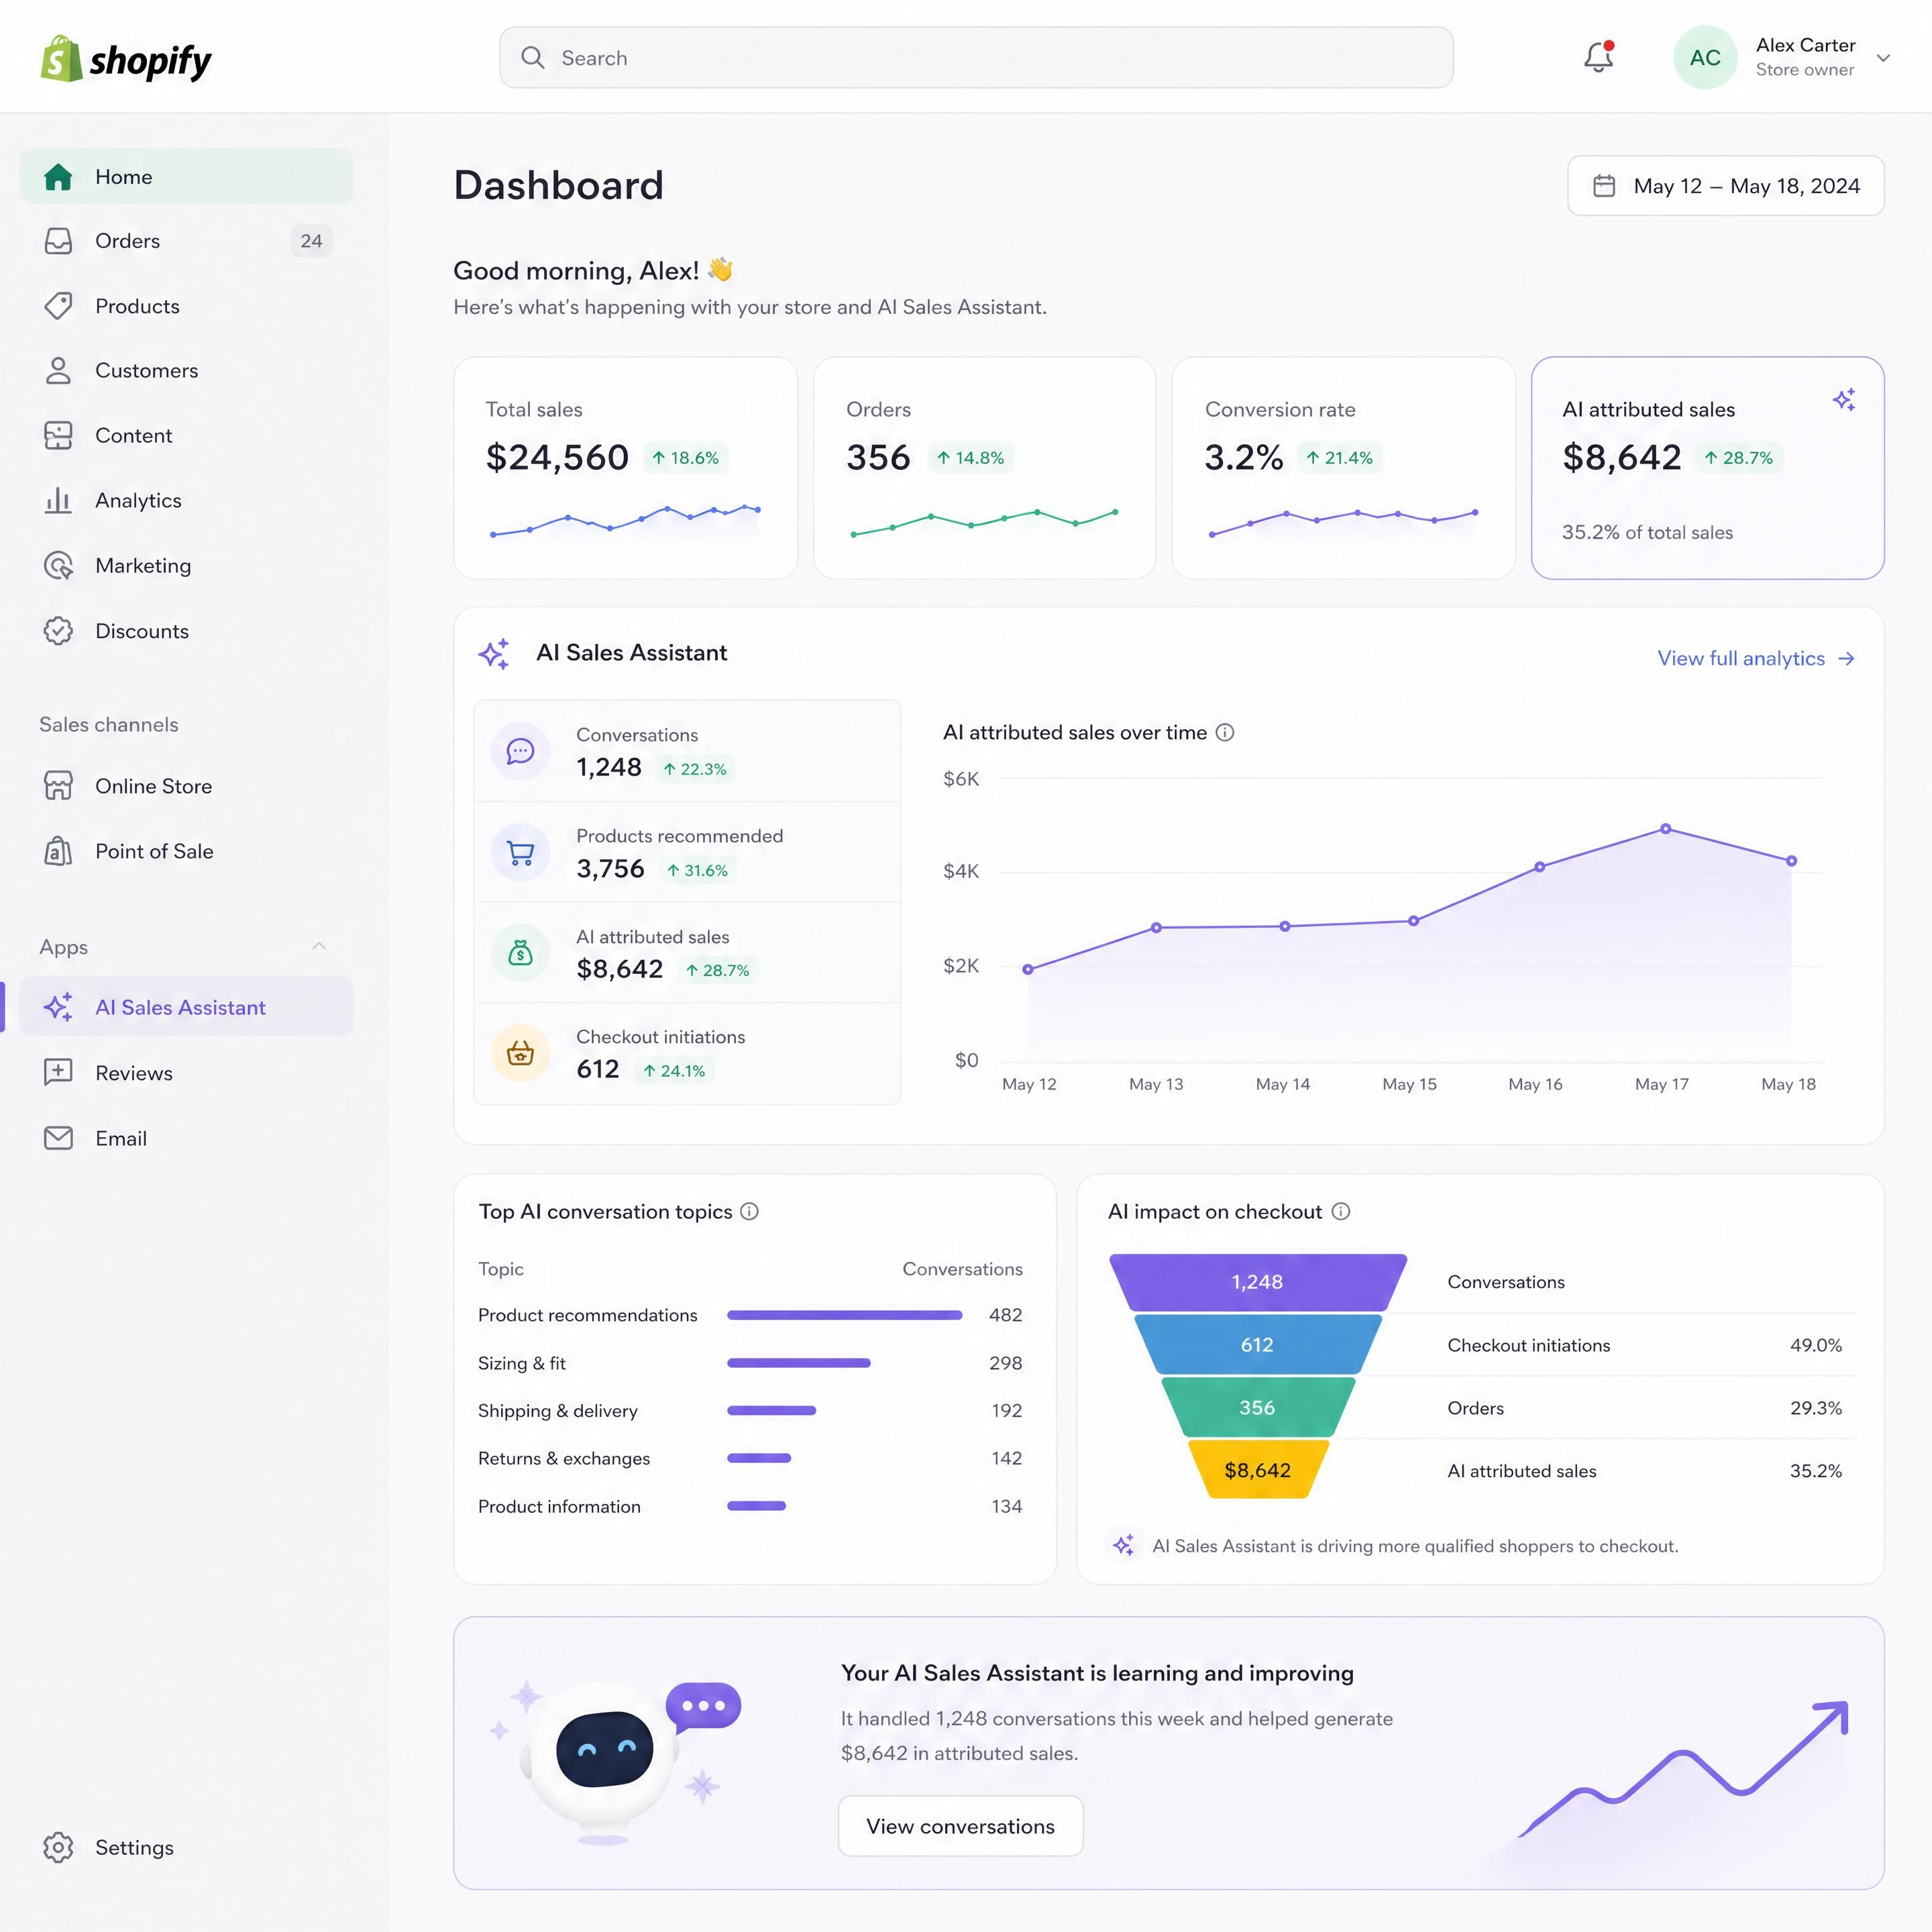
Task: Click the Settings gear icon
Action: [x=59, y=1847]
